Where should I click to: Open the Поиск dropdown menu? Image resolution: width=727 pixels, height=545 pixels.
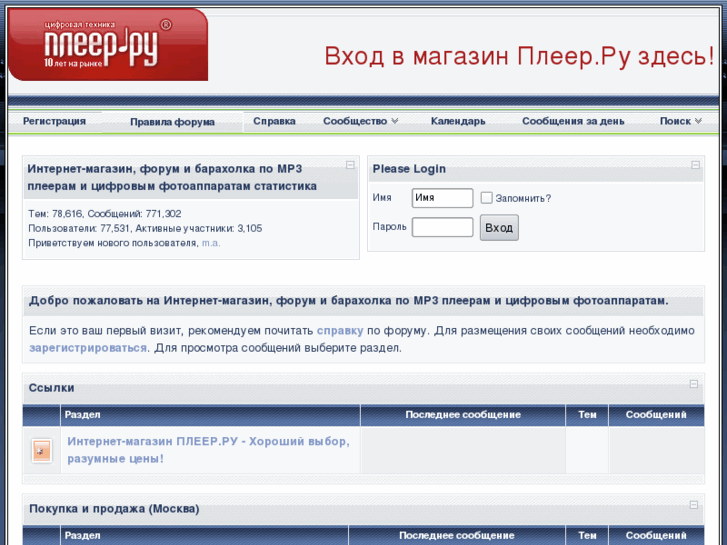[680, 121]
